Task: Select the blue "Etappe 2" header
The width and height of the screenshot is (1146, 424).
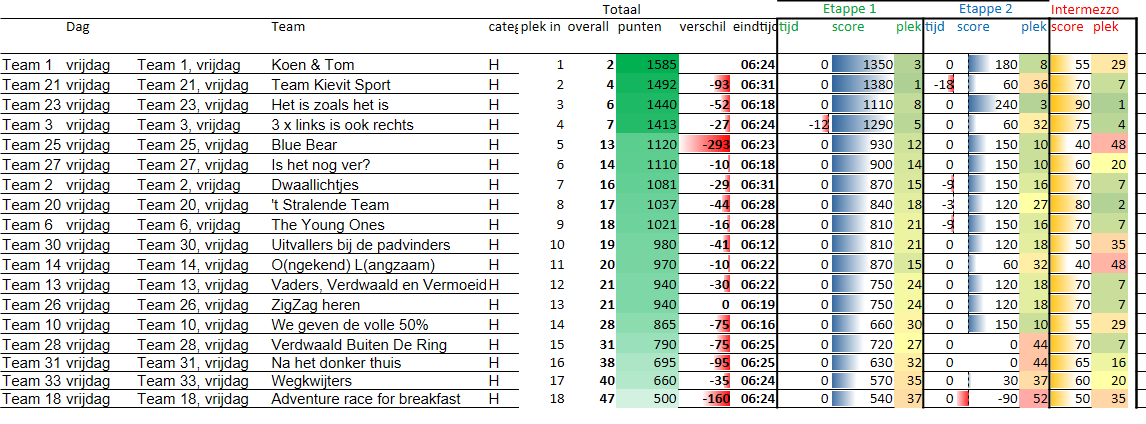Action: tap(985, 8)
